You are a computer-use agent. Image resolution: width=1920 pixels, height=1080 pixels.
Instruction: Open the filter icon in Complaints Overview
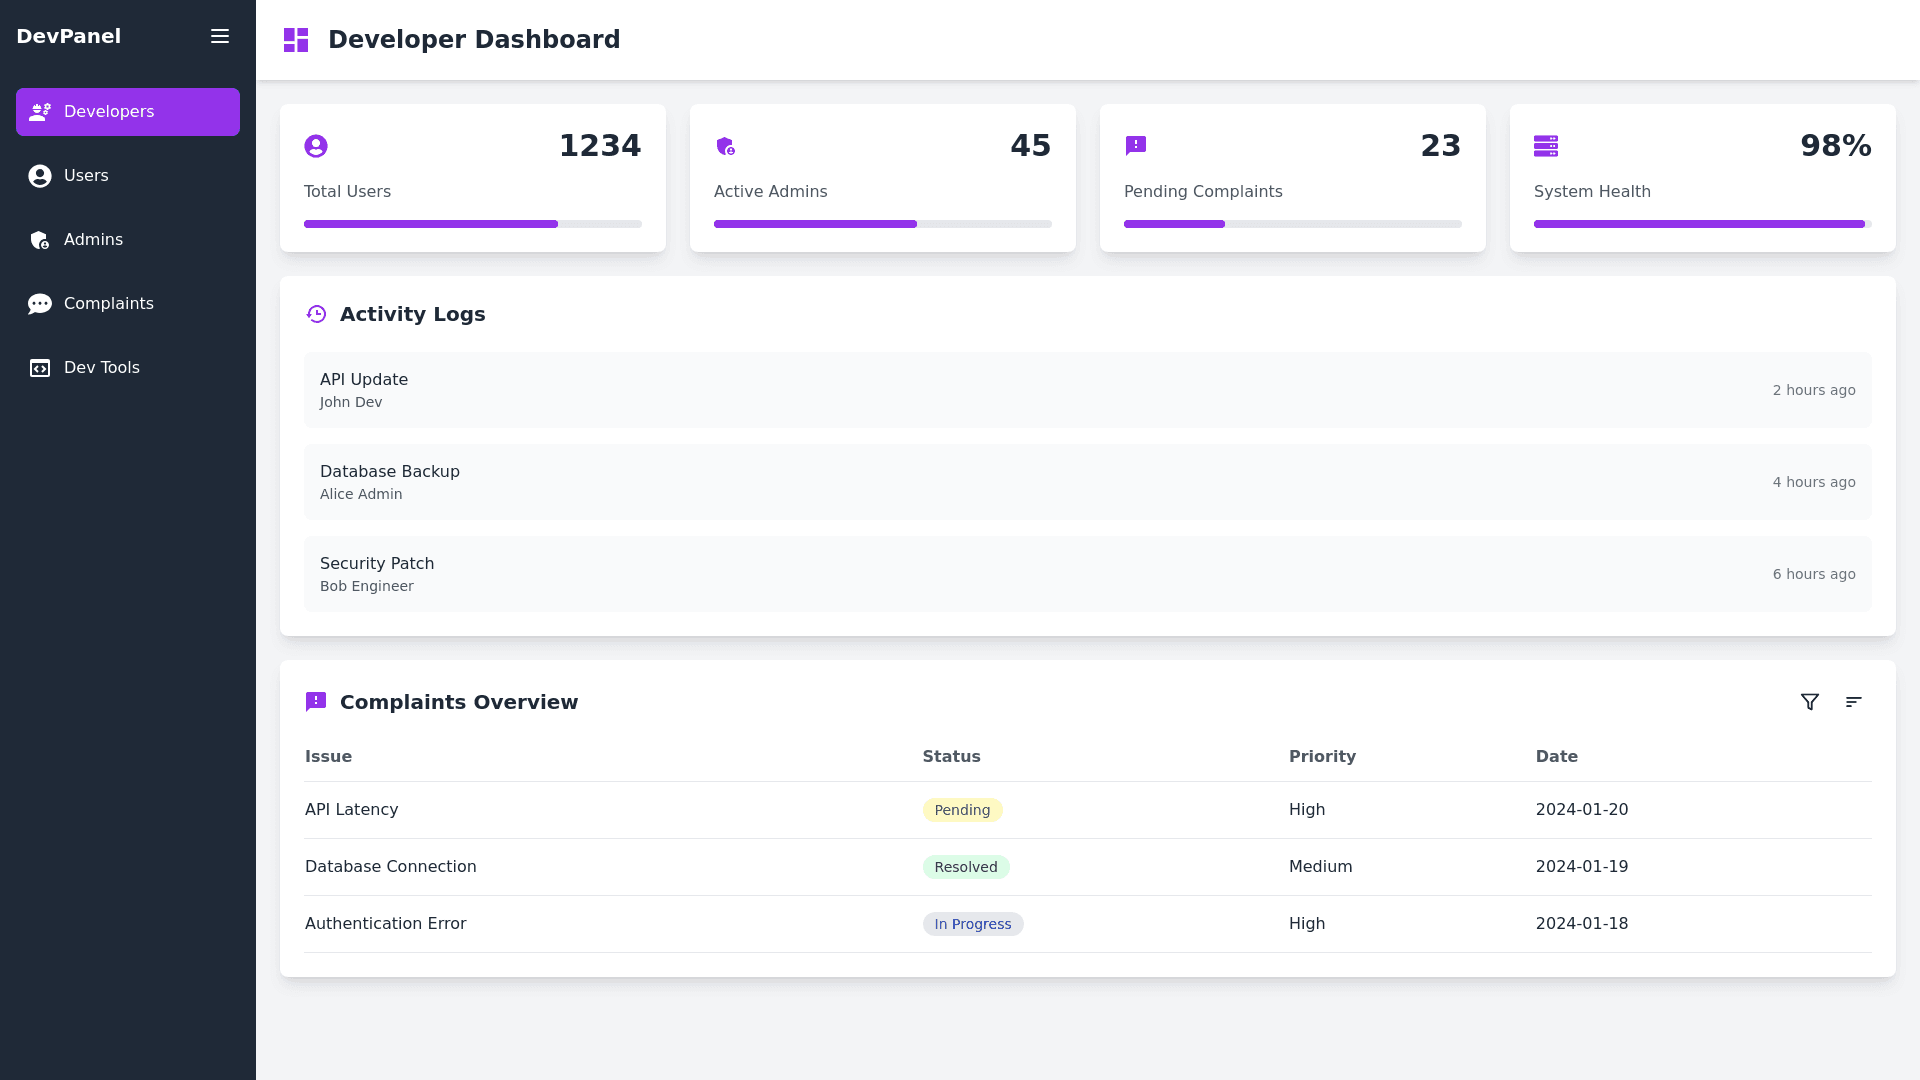[1810, 701]
